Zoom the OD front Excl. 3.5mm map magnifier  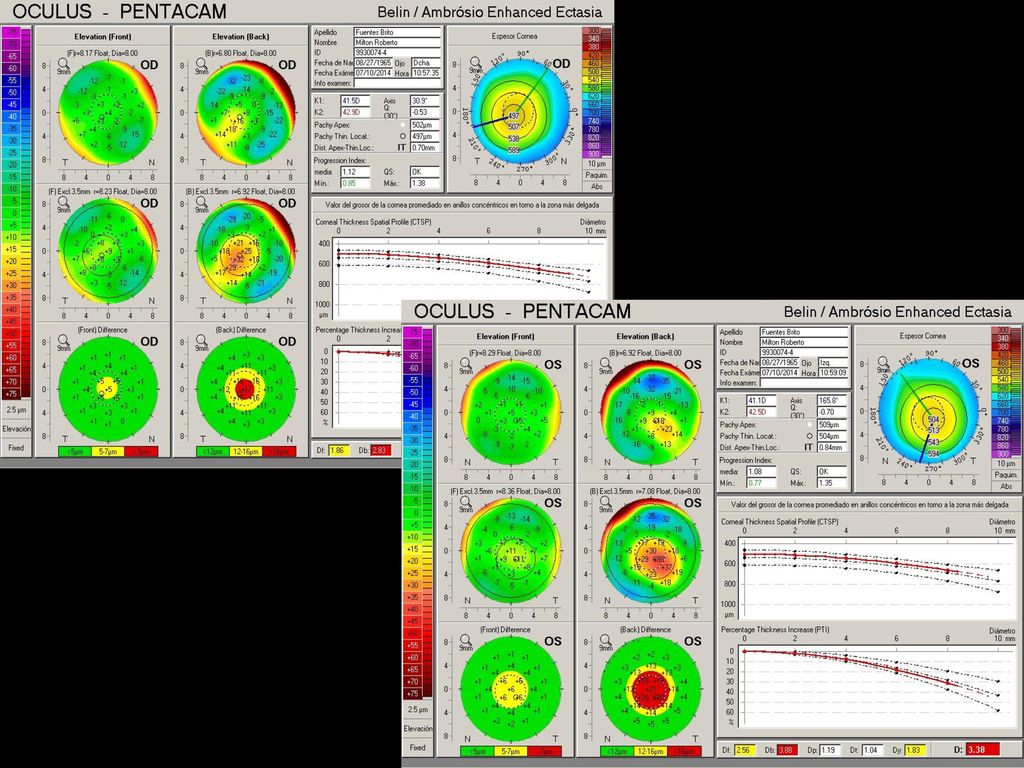(63, 202)
